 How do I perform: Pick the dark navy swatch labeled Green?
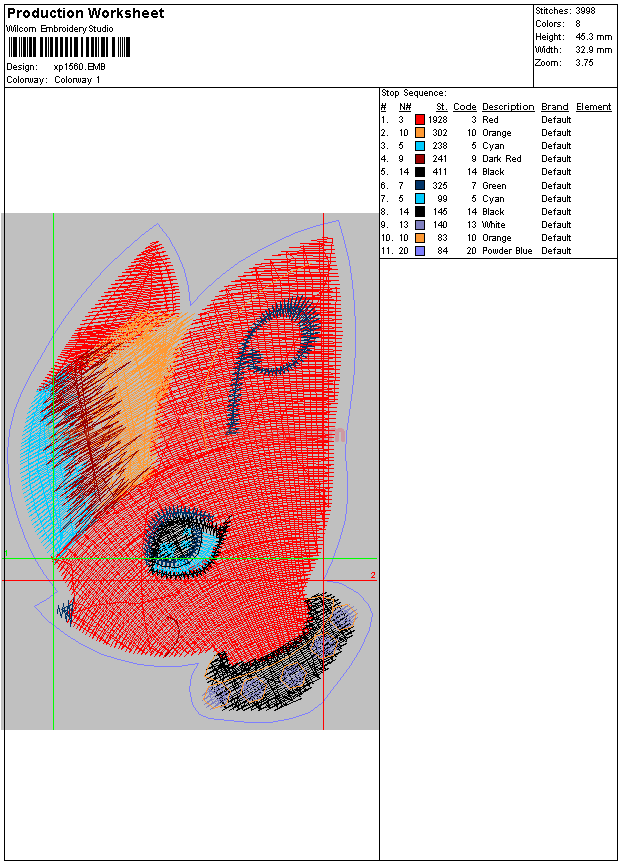point(420,186)
